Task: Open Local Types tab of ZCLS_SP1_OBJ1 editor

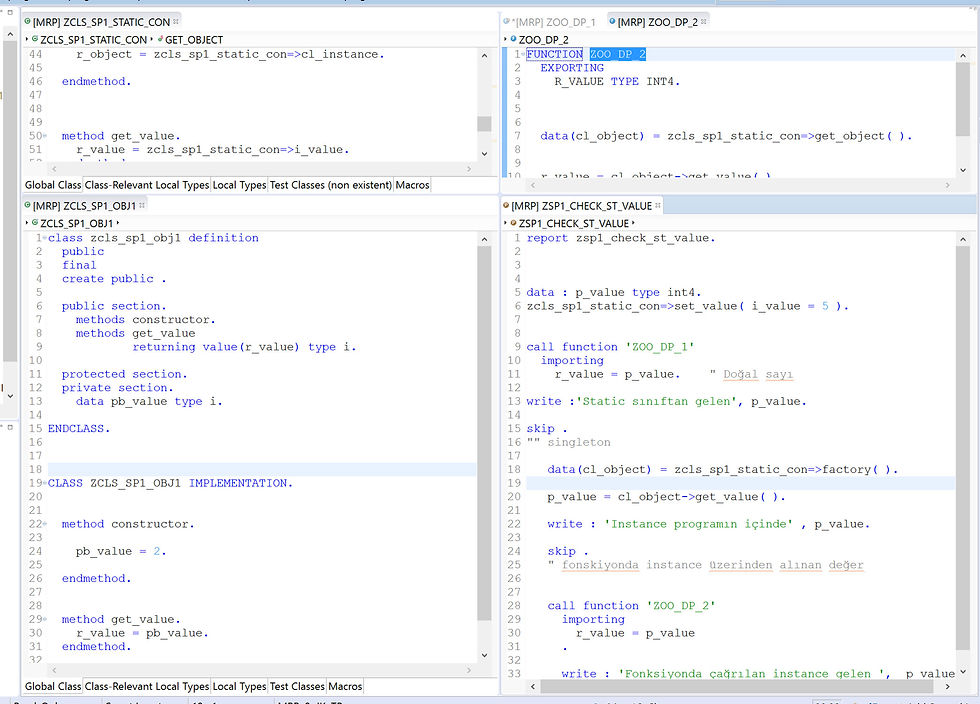Action: (x=239, y=686)
